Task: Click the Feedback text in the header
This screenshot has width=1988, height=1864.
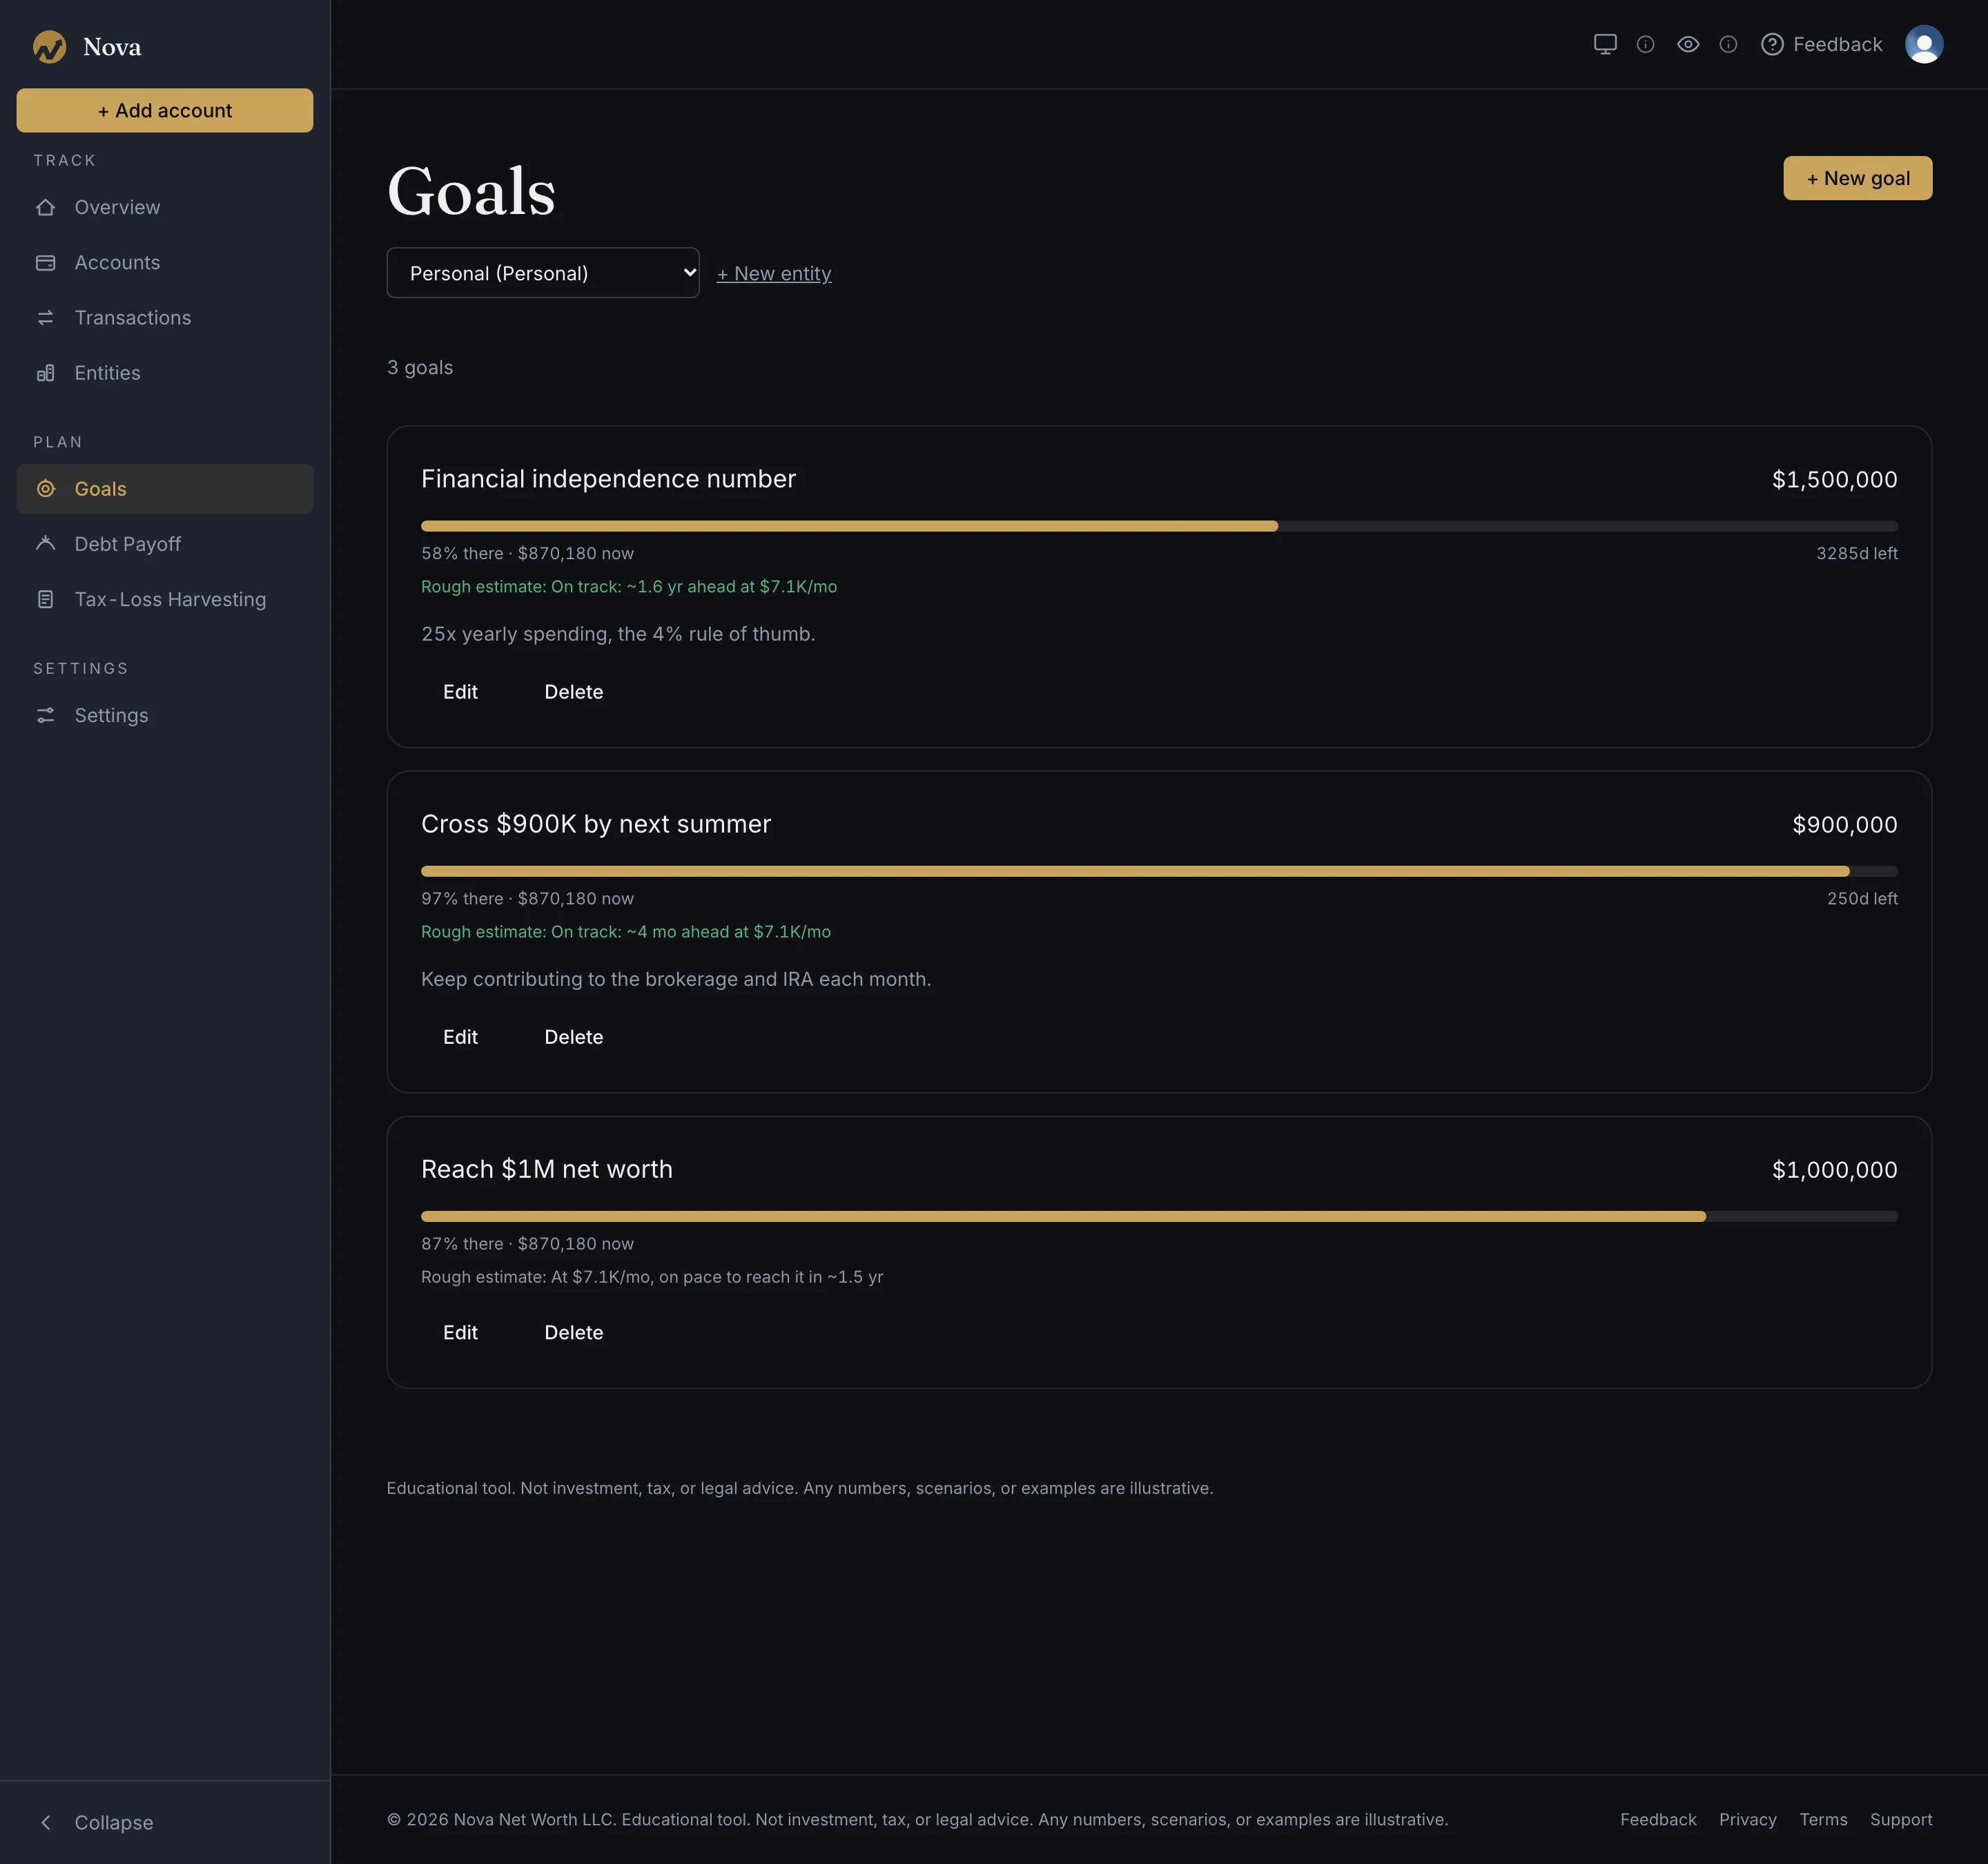Action: [x=1837, y=44]
